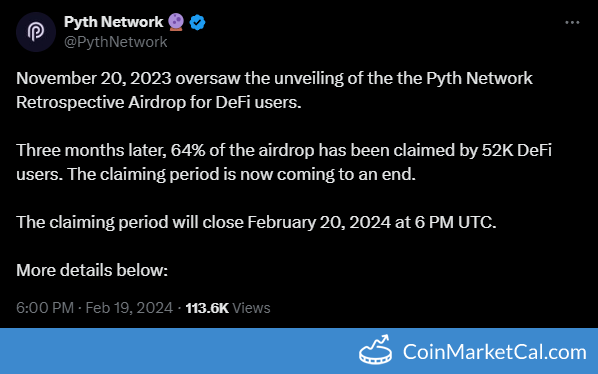Open the @PythNetwork handle link

pyautogui.click(x=116, y=42)
